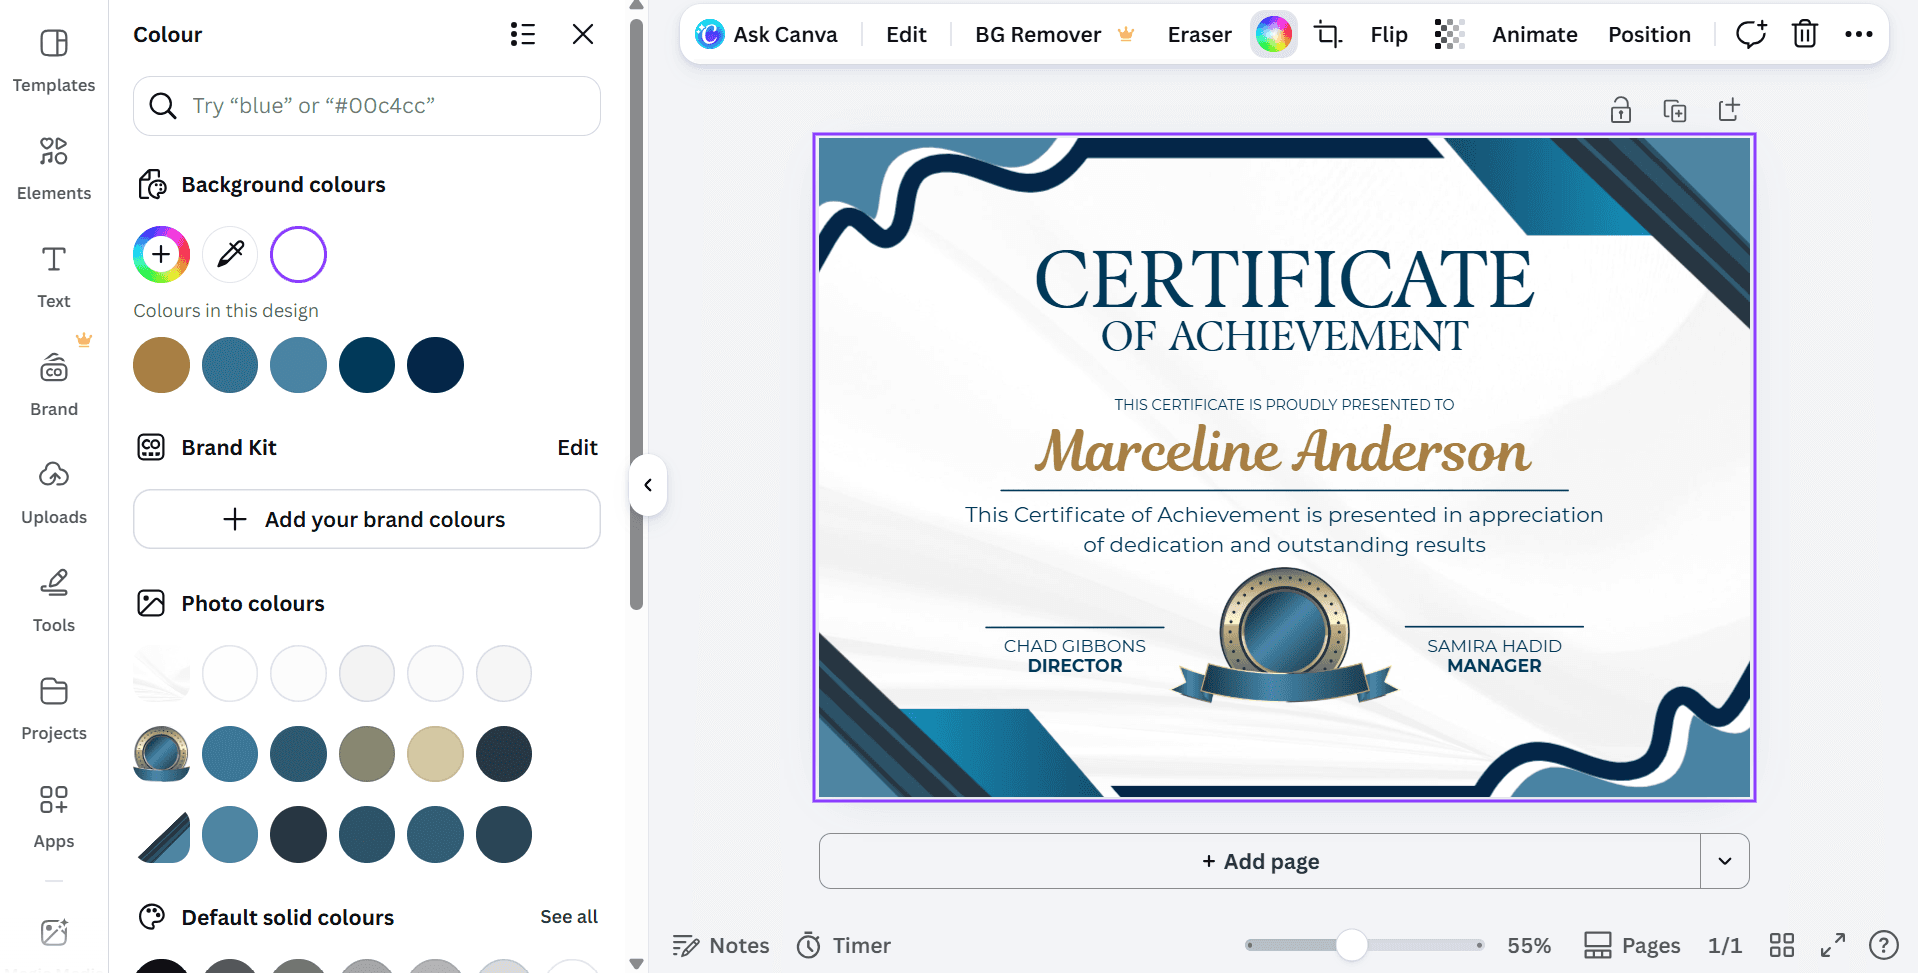
Task: Open the Text sidebar panel
Action: [x=54, y=277]
